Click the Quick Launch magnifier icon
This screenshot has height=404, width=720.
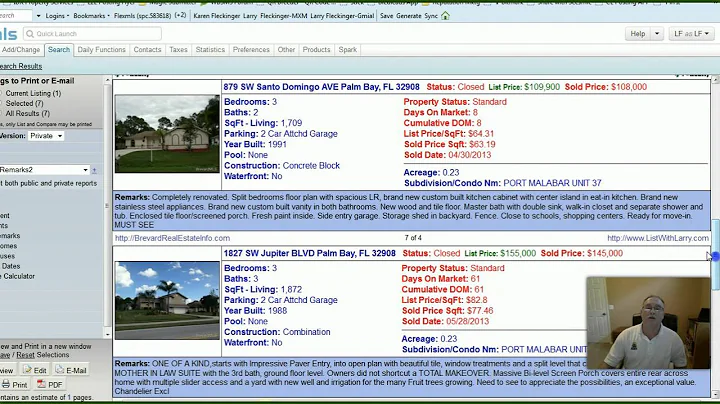tap(30, 34)
